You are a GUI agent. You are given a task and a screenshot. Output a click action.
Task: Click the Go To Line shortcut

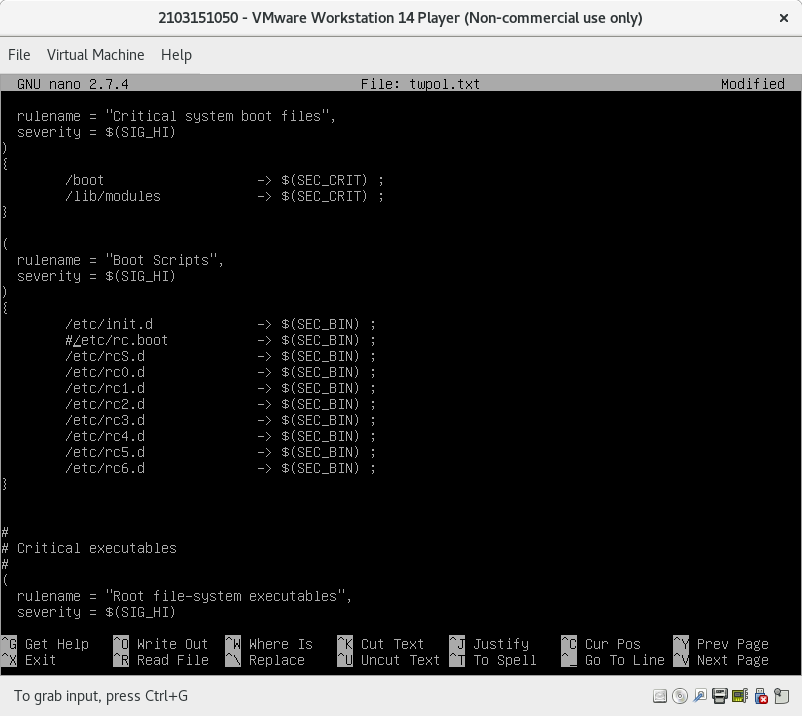(625, 660)
